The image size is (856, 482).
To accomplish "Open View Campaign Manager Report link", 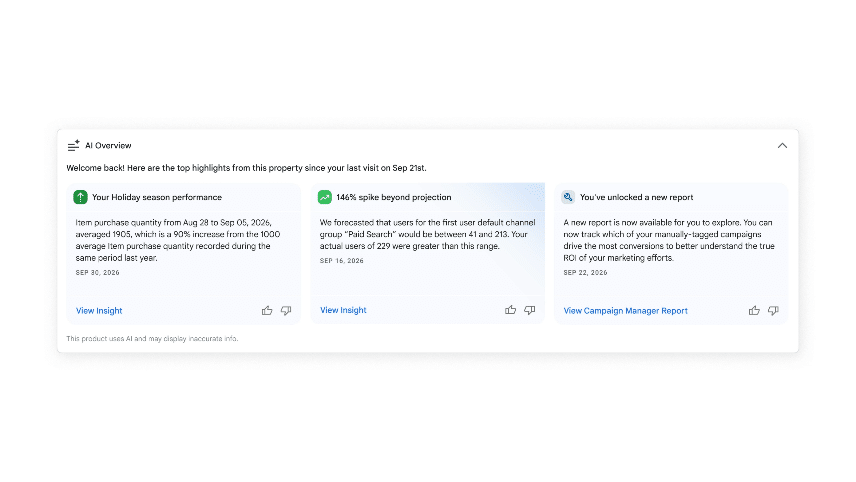I will point(626,311).
